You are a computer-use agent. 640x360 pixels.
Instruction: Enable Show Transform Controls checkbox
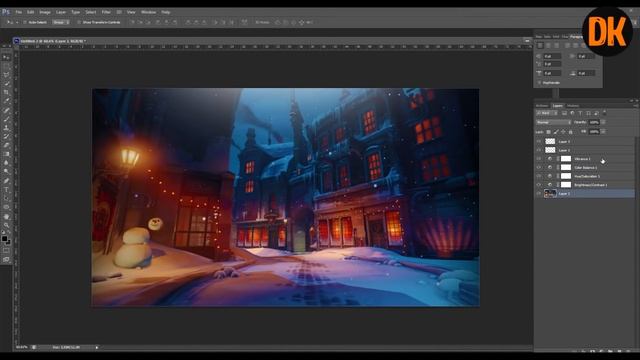pos(79,22)
